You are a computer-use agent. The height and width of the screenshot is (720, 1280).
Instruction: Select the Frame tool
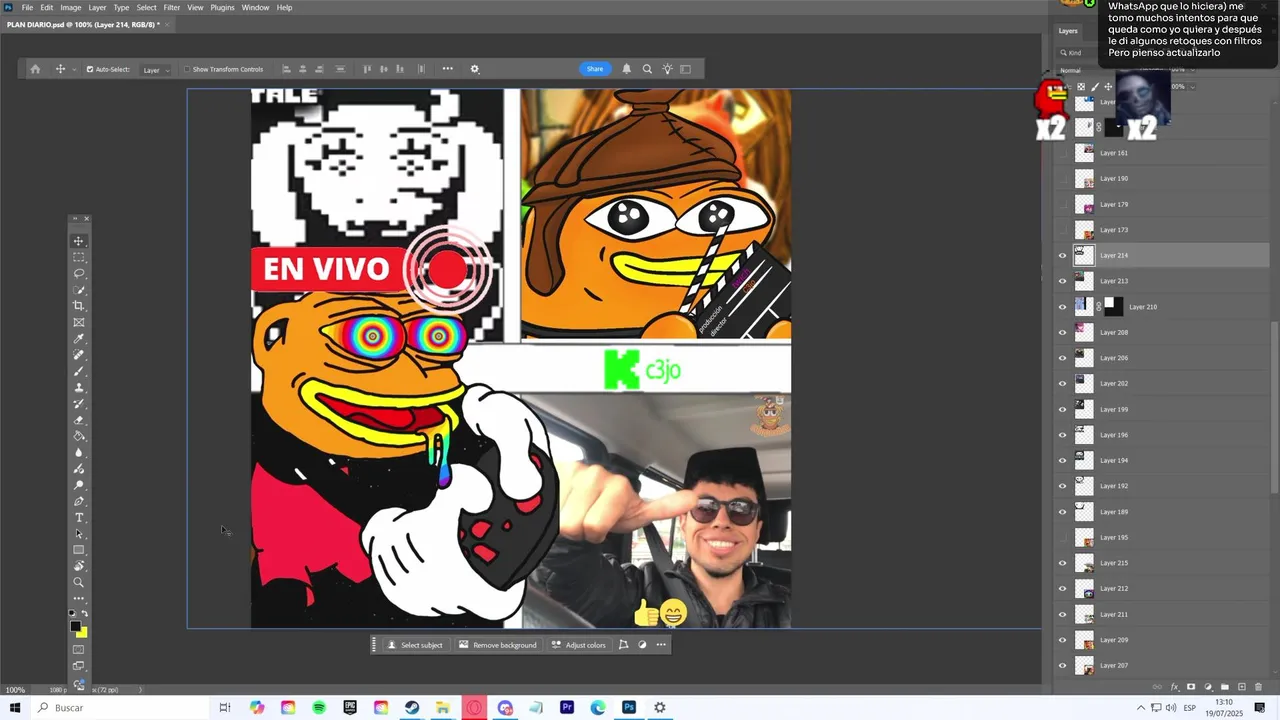[78, 322]
